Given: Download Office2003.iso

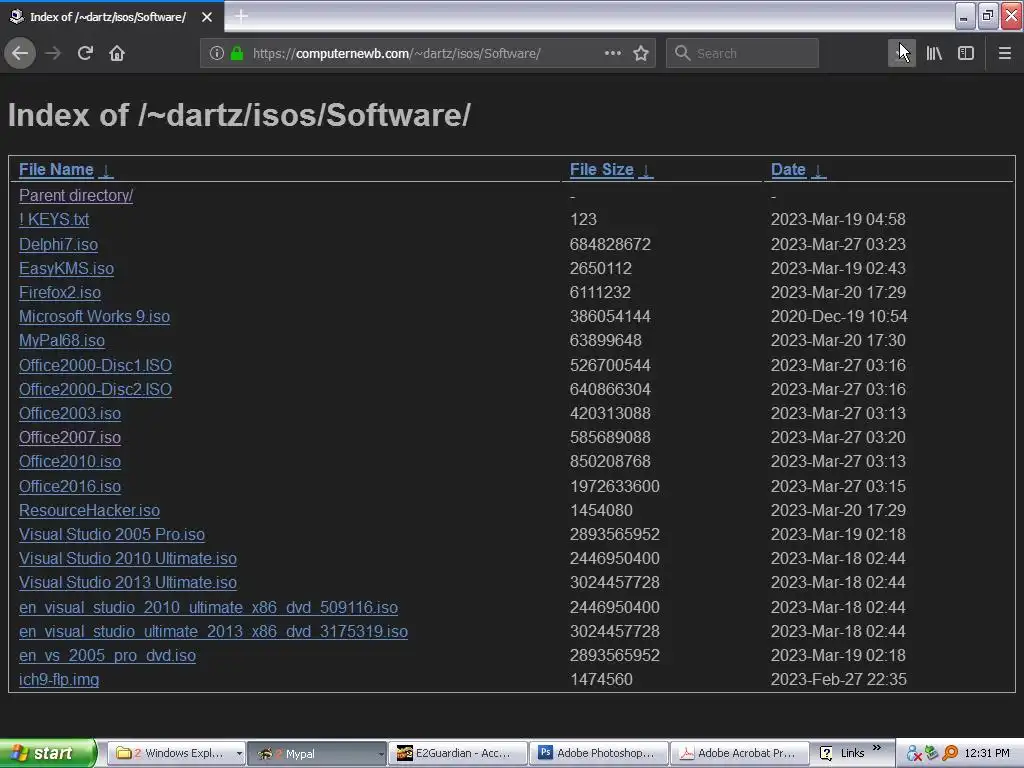Looking at the screenshot, I should [x=70, y=413].
